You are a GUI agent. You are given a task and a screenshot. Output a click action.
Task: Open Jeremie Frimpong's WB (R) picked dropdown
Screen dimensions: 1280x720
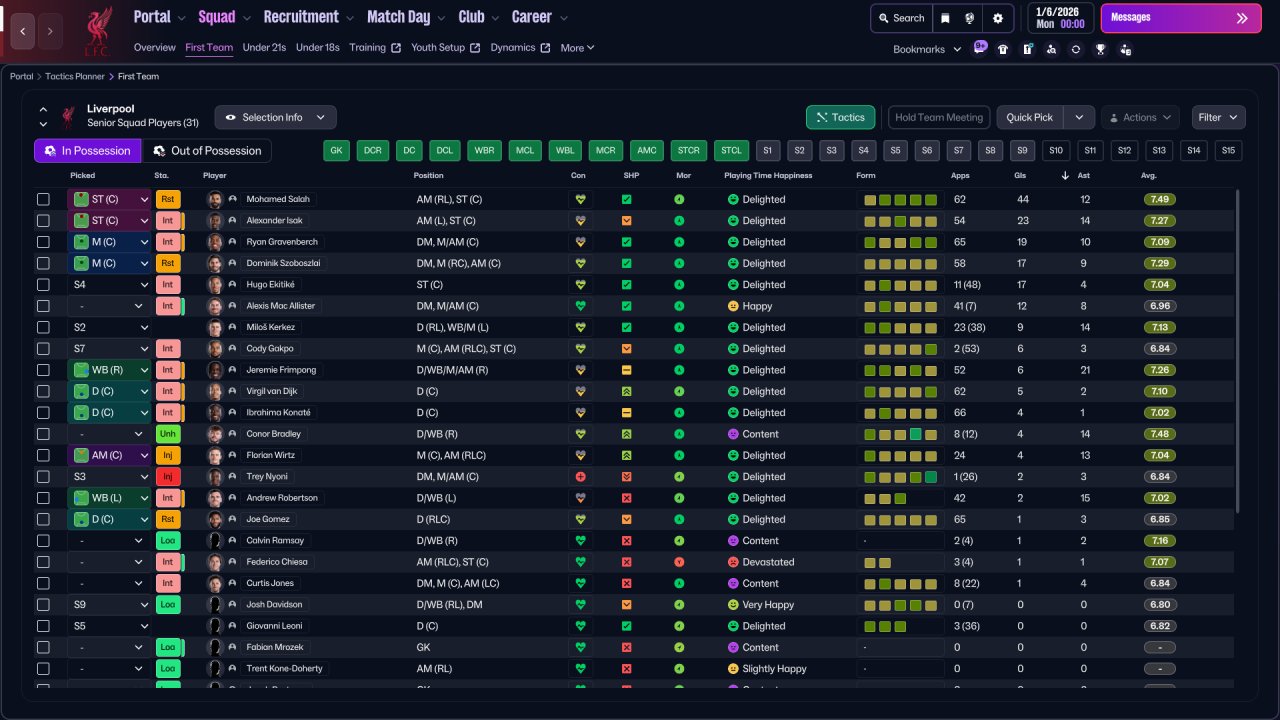coord(109,370)
